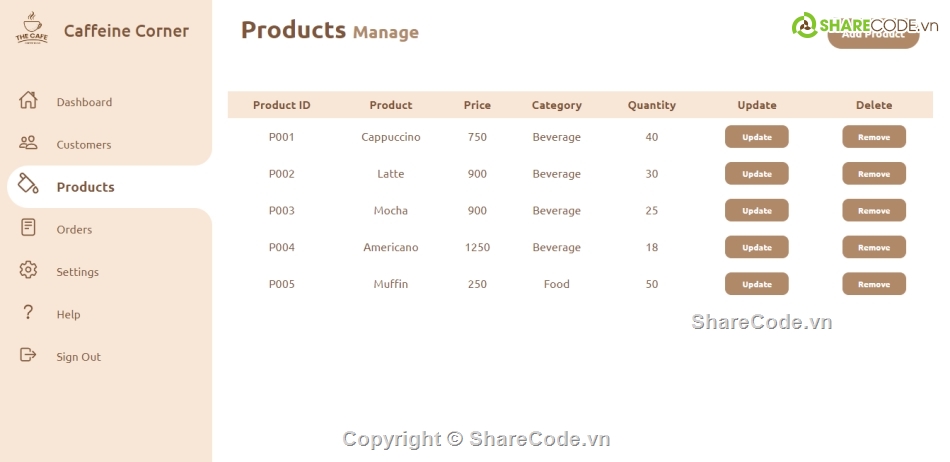
Task: Click the Help question mark icon
Action: pyautogui.click(x=28, y=313)
